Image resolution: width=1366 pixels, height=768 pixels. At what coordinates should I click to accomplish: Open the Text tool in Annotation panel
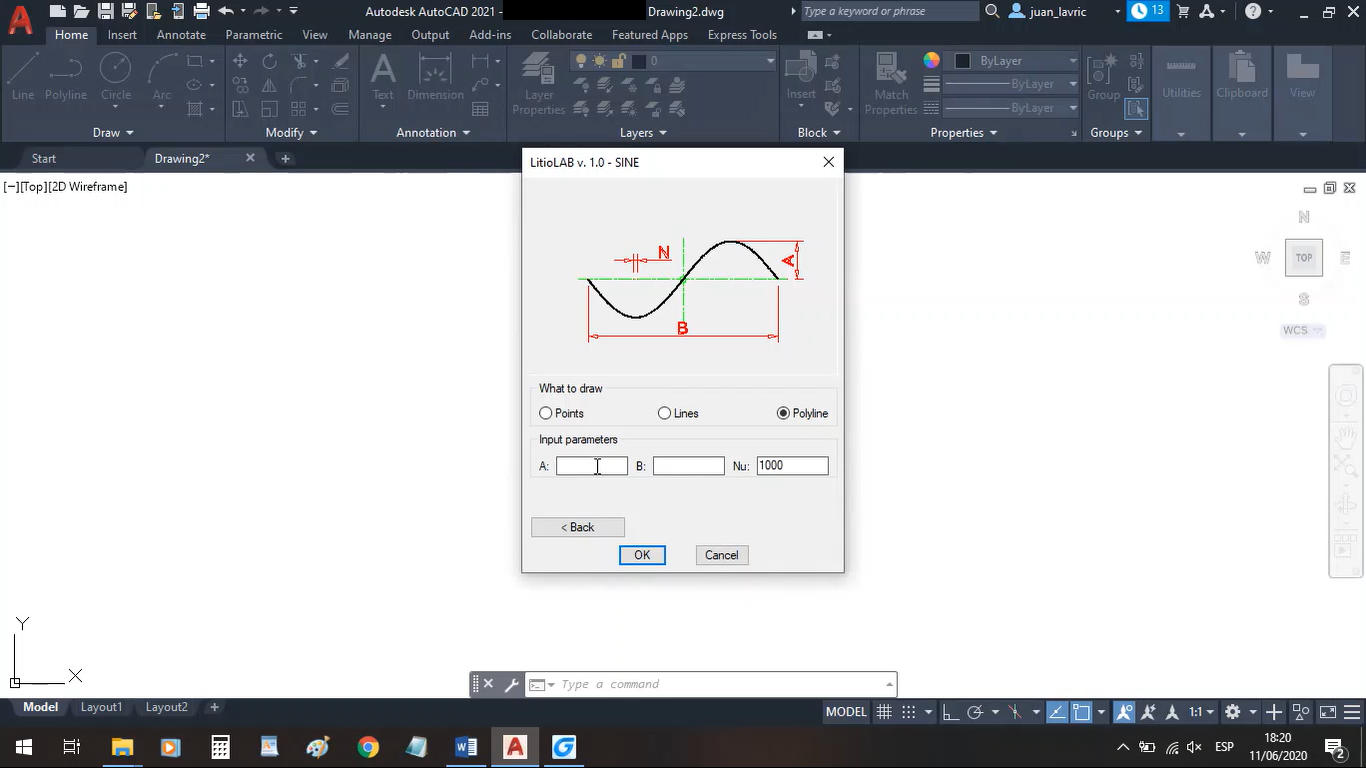pyautogui.click(x=383, y=77)
